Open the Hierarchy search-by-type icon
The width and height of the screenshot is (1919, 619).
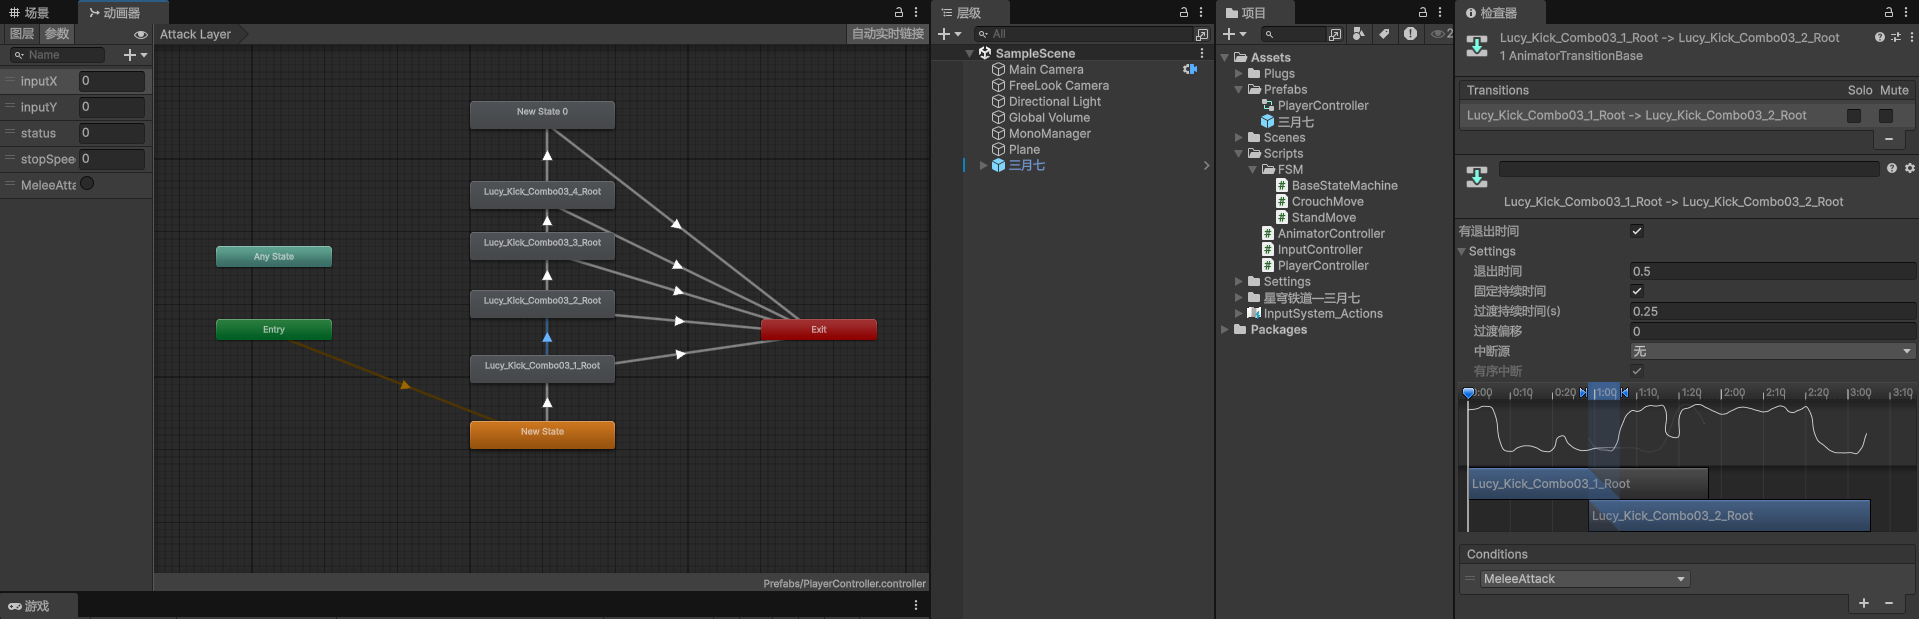tap(1202, 34)
